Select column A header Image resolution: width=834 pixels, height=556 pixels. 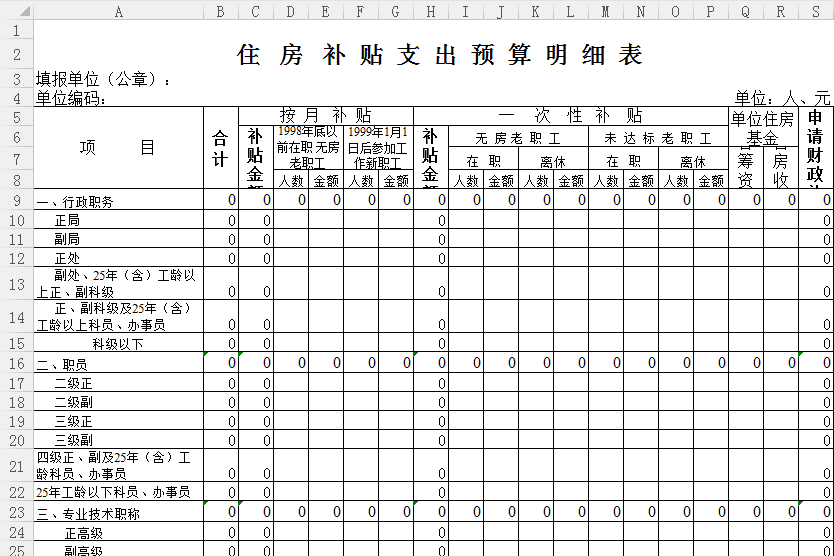[x=118, y=12]
